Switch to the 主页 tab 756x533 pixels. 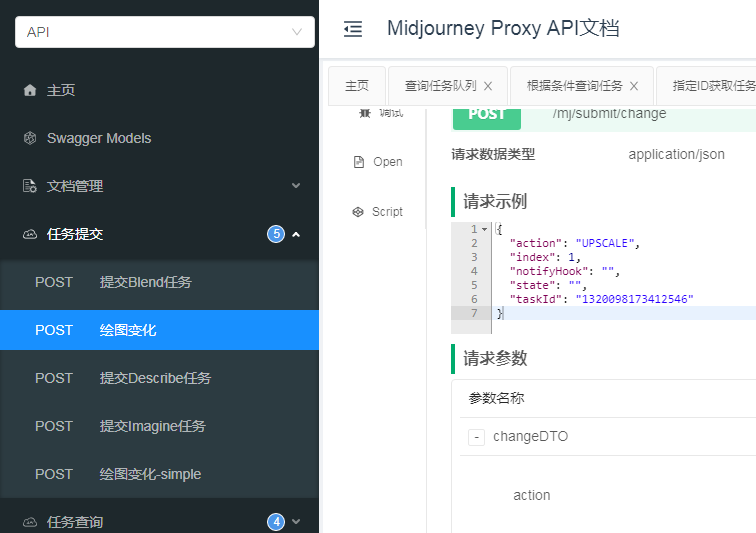pyautogui.click(x=357, y=86)
